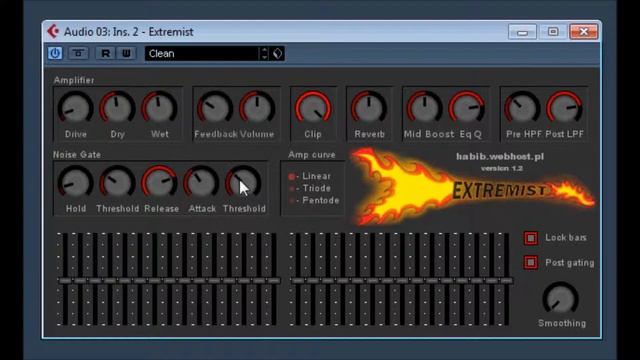Screen dimensions: 640x360
Task: Click the 'Amp curve' section label
Action: 312,155
